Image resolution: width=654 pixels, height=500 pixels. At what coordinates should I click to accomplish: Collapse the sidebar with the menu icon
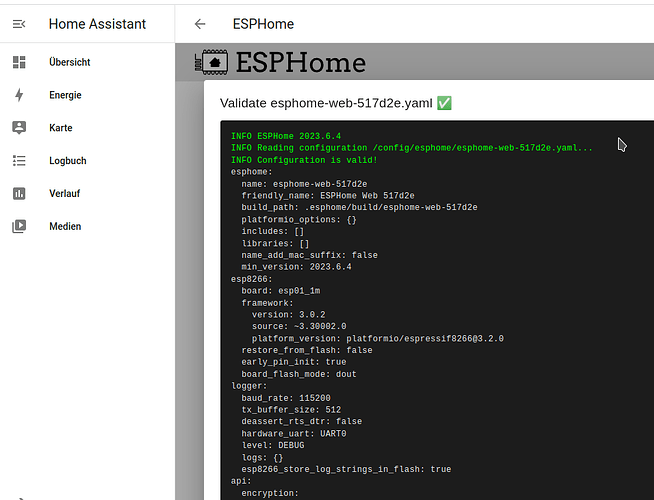tap(19, 24)
